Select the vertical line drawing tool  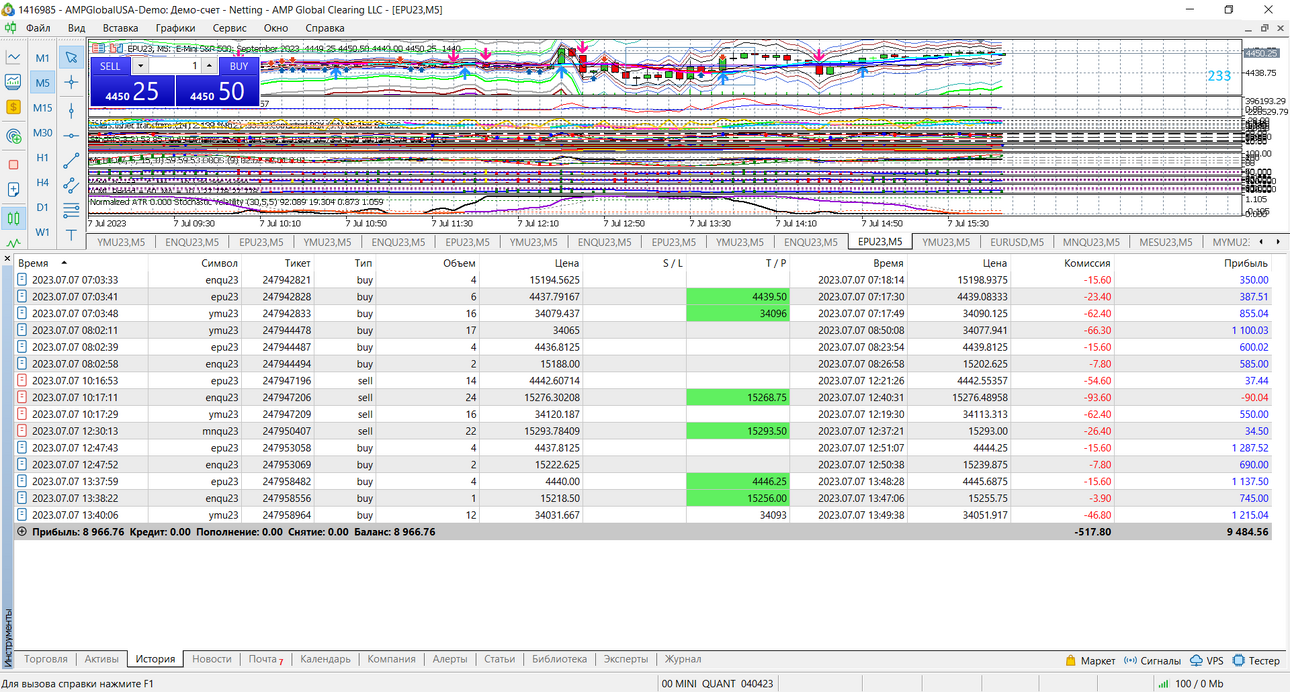tap(71, 109)
